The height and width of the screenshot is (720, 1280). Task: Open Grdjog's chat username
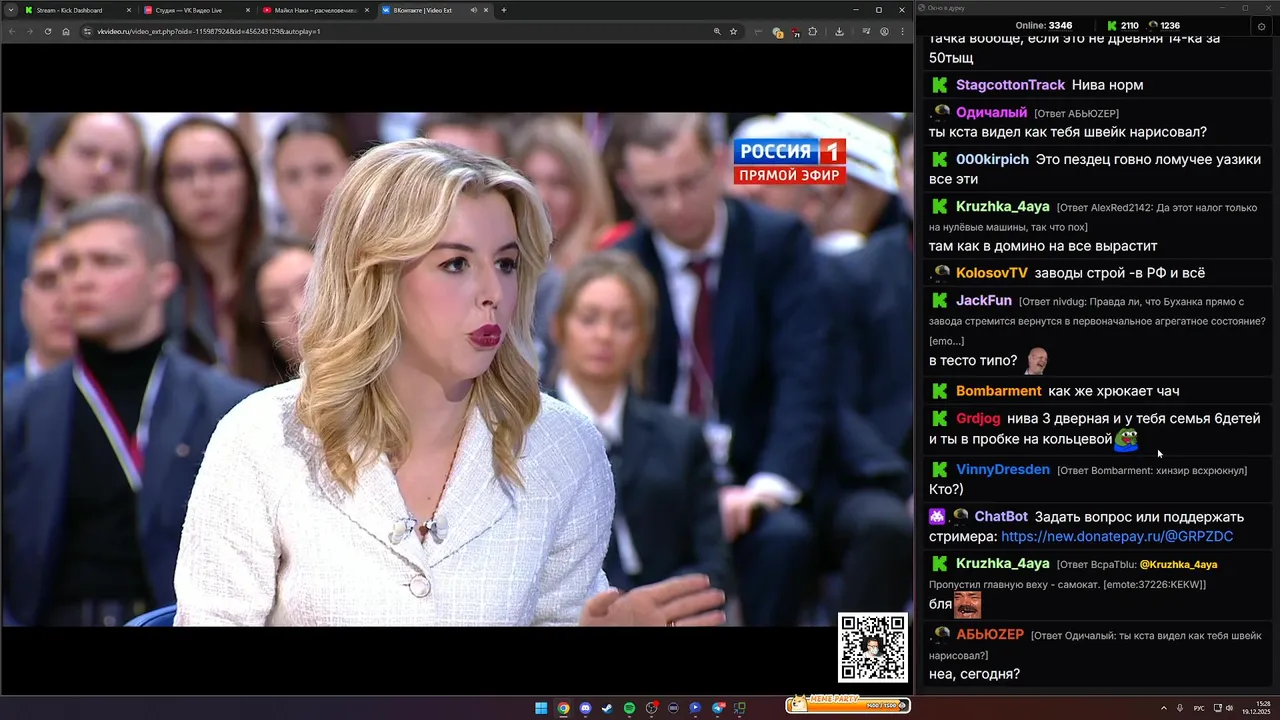click(x=978, y=419)
